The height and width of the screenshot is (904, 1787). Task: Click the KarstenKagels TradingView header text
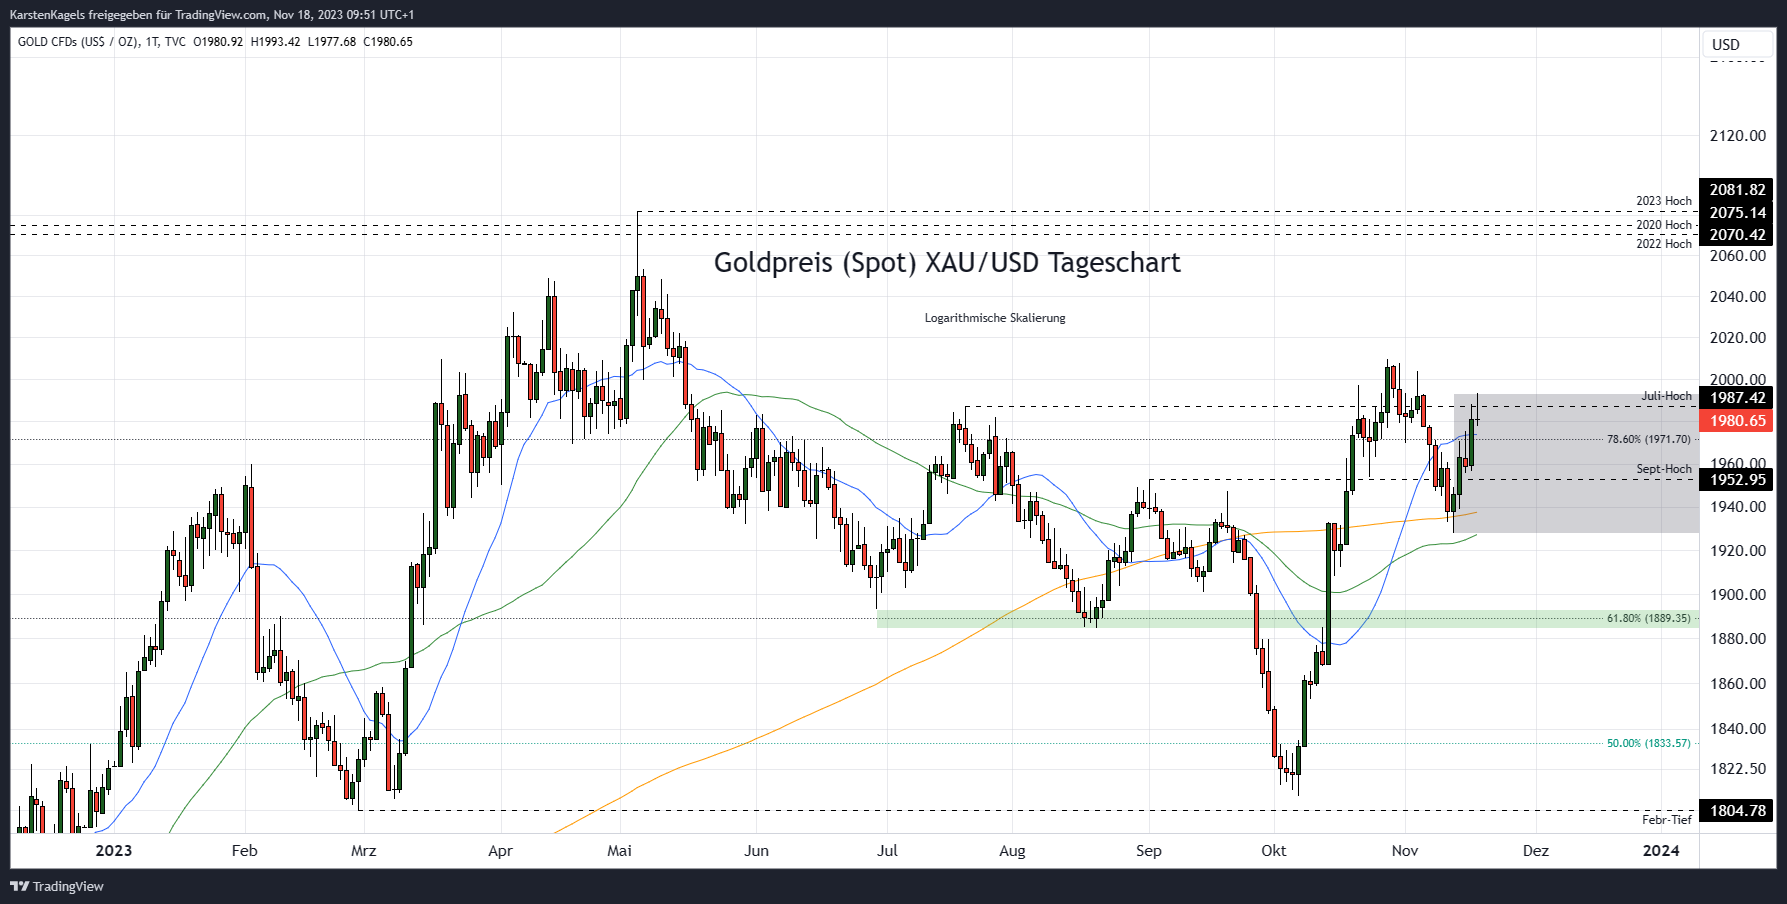212,15
